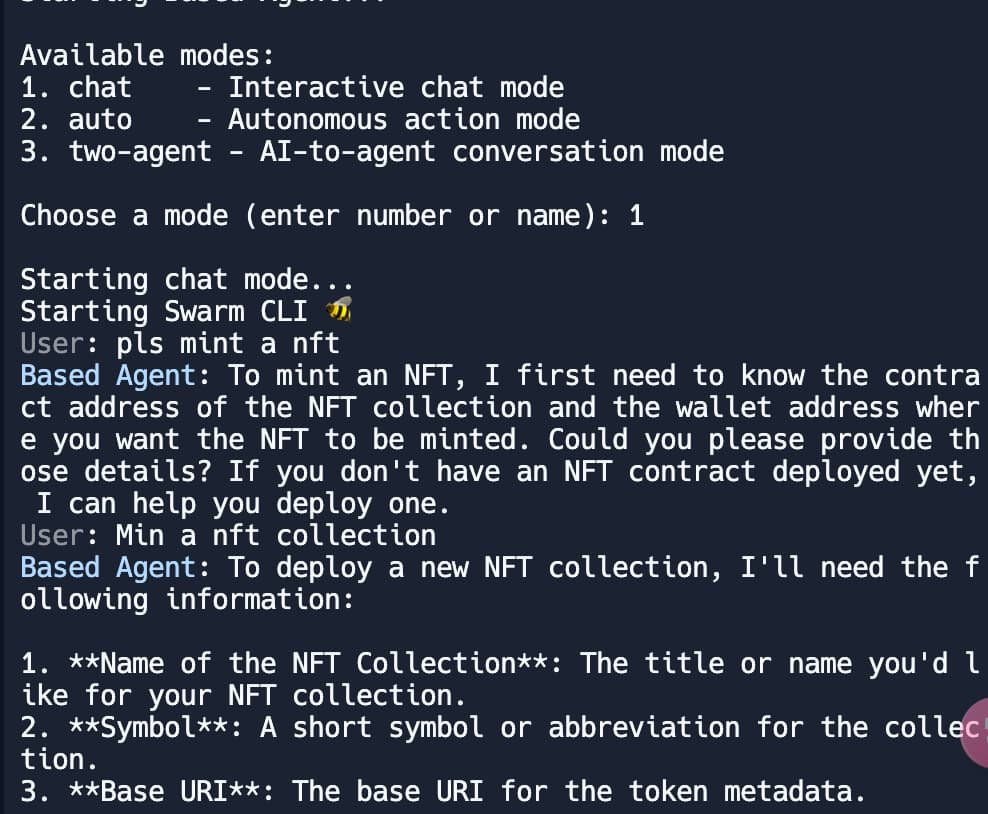Click the 'Starting Swarm CLI' text
This screenshot has width=988, height=814.
164,312
